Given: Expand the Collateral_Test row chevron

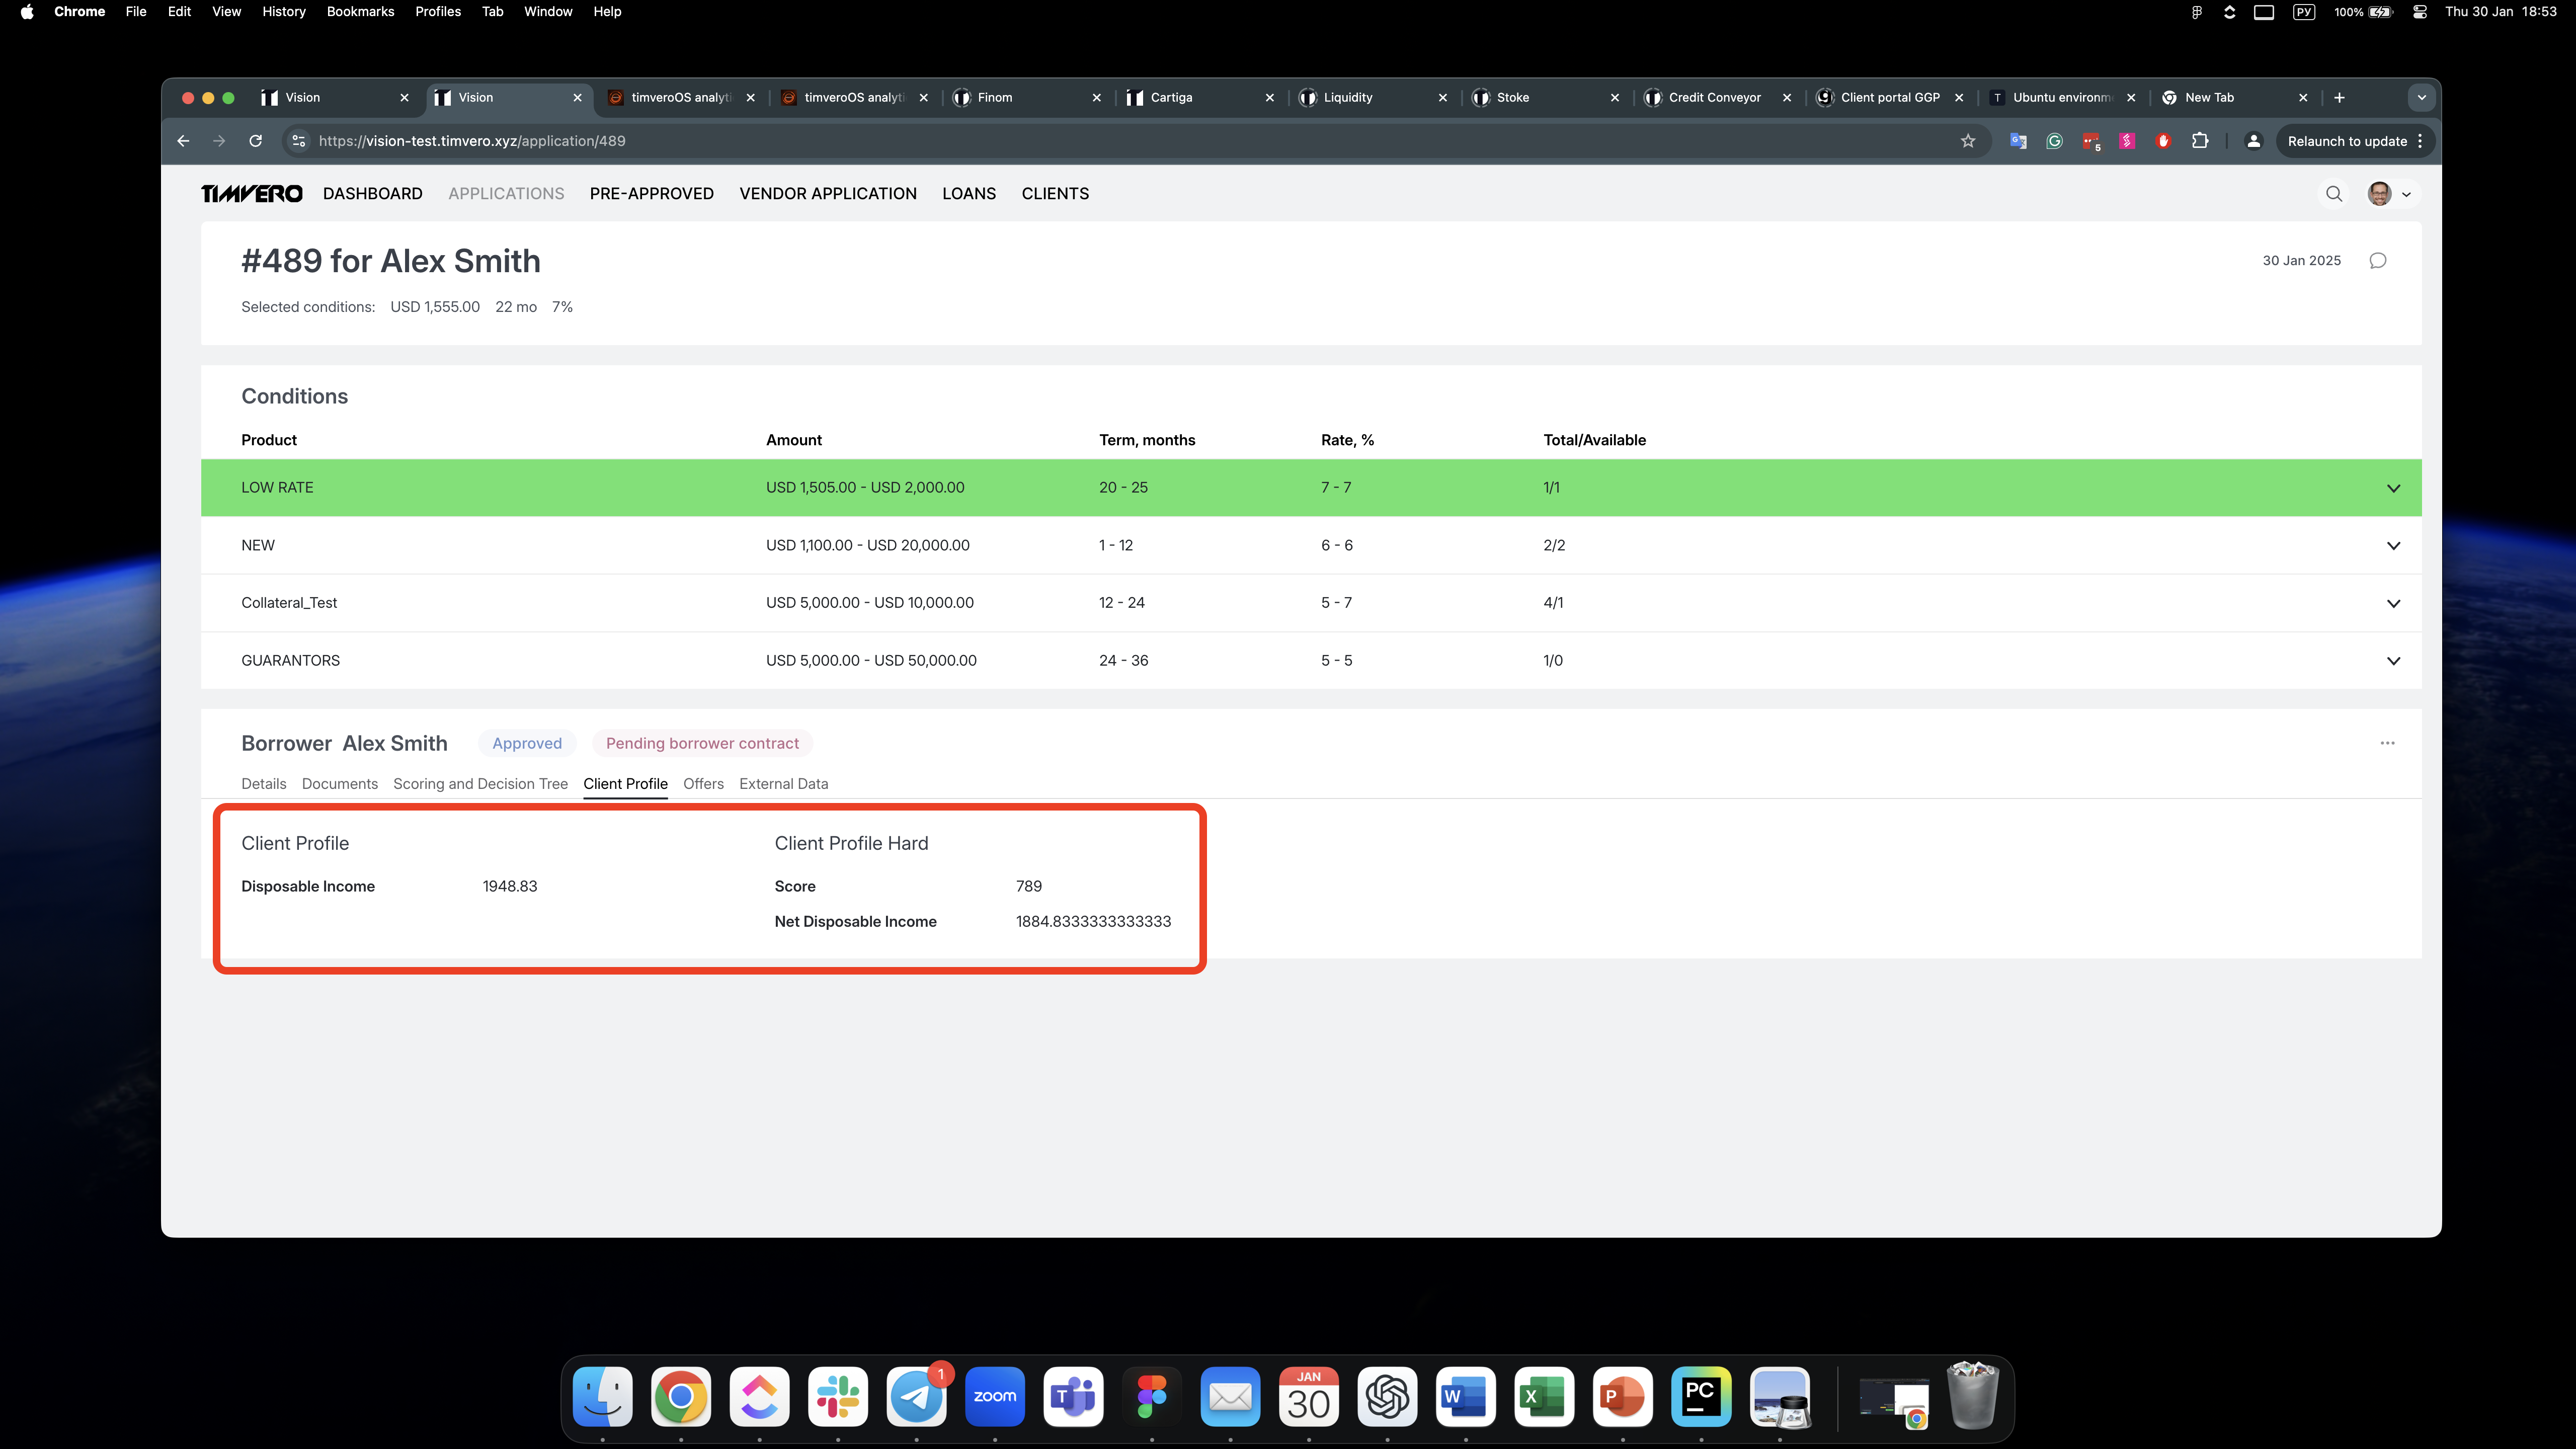Looking at the screenshot, I should [x=2393, y=603].
